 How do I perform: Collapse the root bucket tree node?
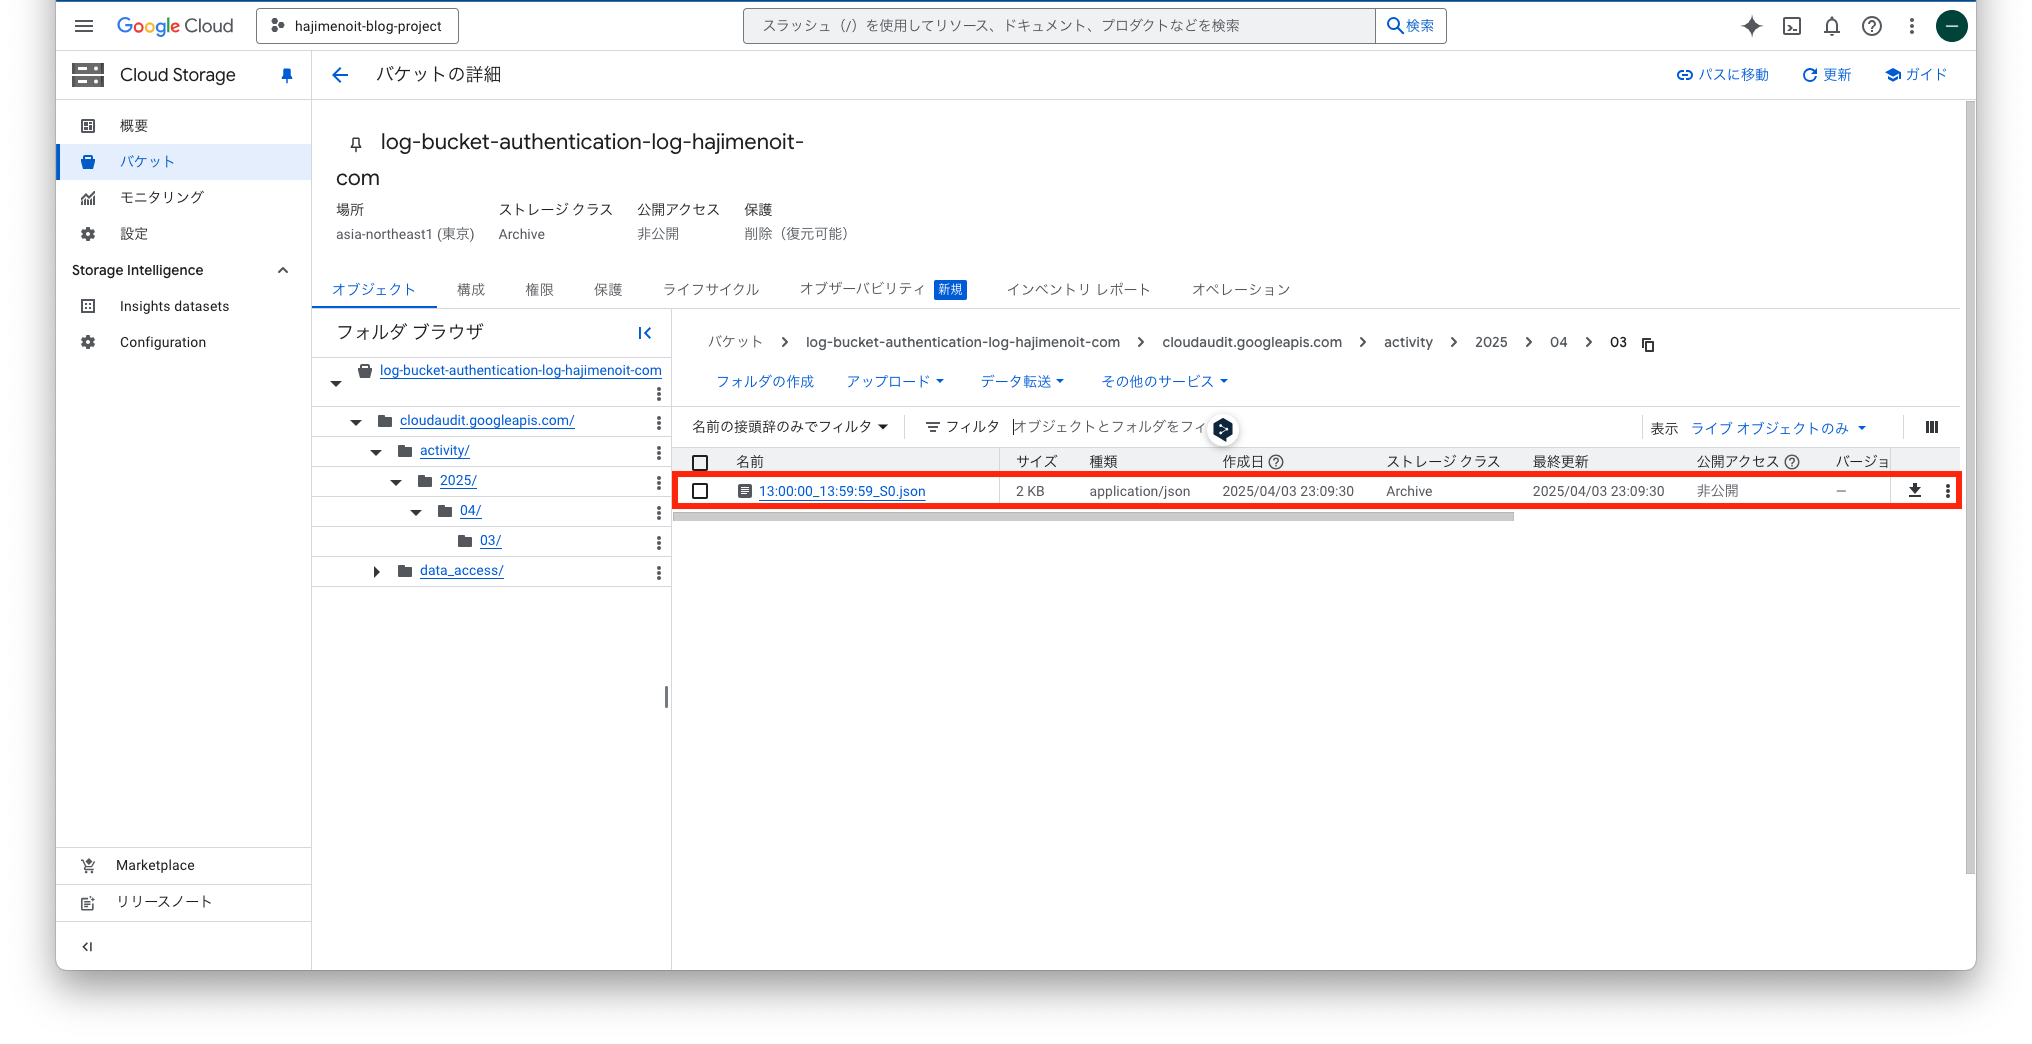[336, 383]
